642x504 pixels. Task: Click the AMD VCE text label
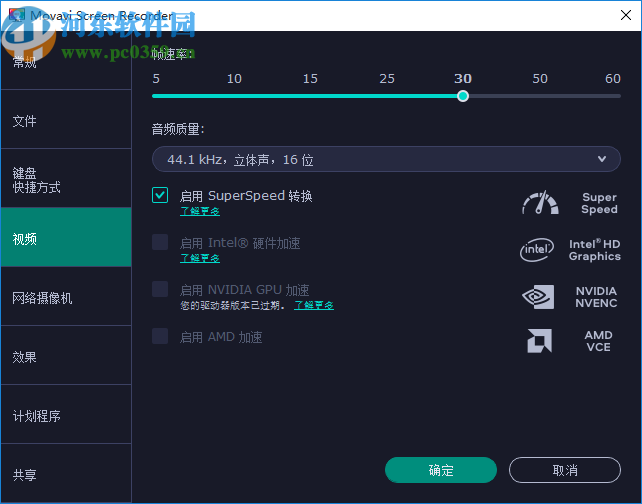pyautogui.click(x=599, y=341)
